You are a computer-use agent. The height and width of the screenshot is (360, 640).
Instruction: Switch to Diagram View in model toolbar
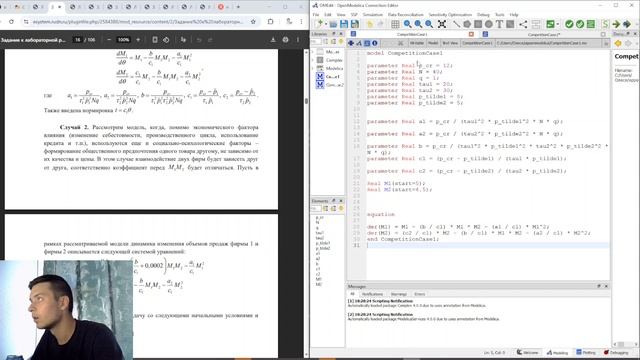click(358, 43)
